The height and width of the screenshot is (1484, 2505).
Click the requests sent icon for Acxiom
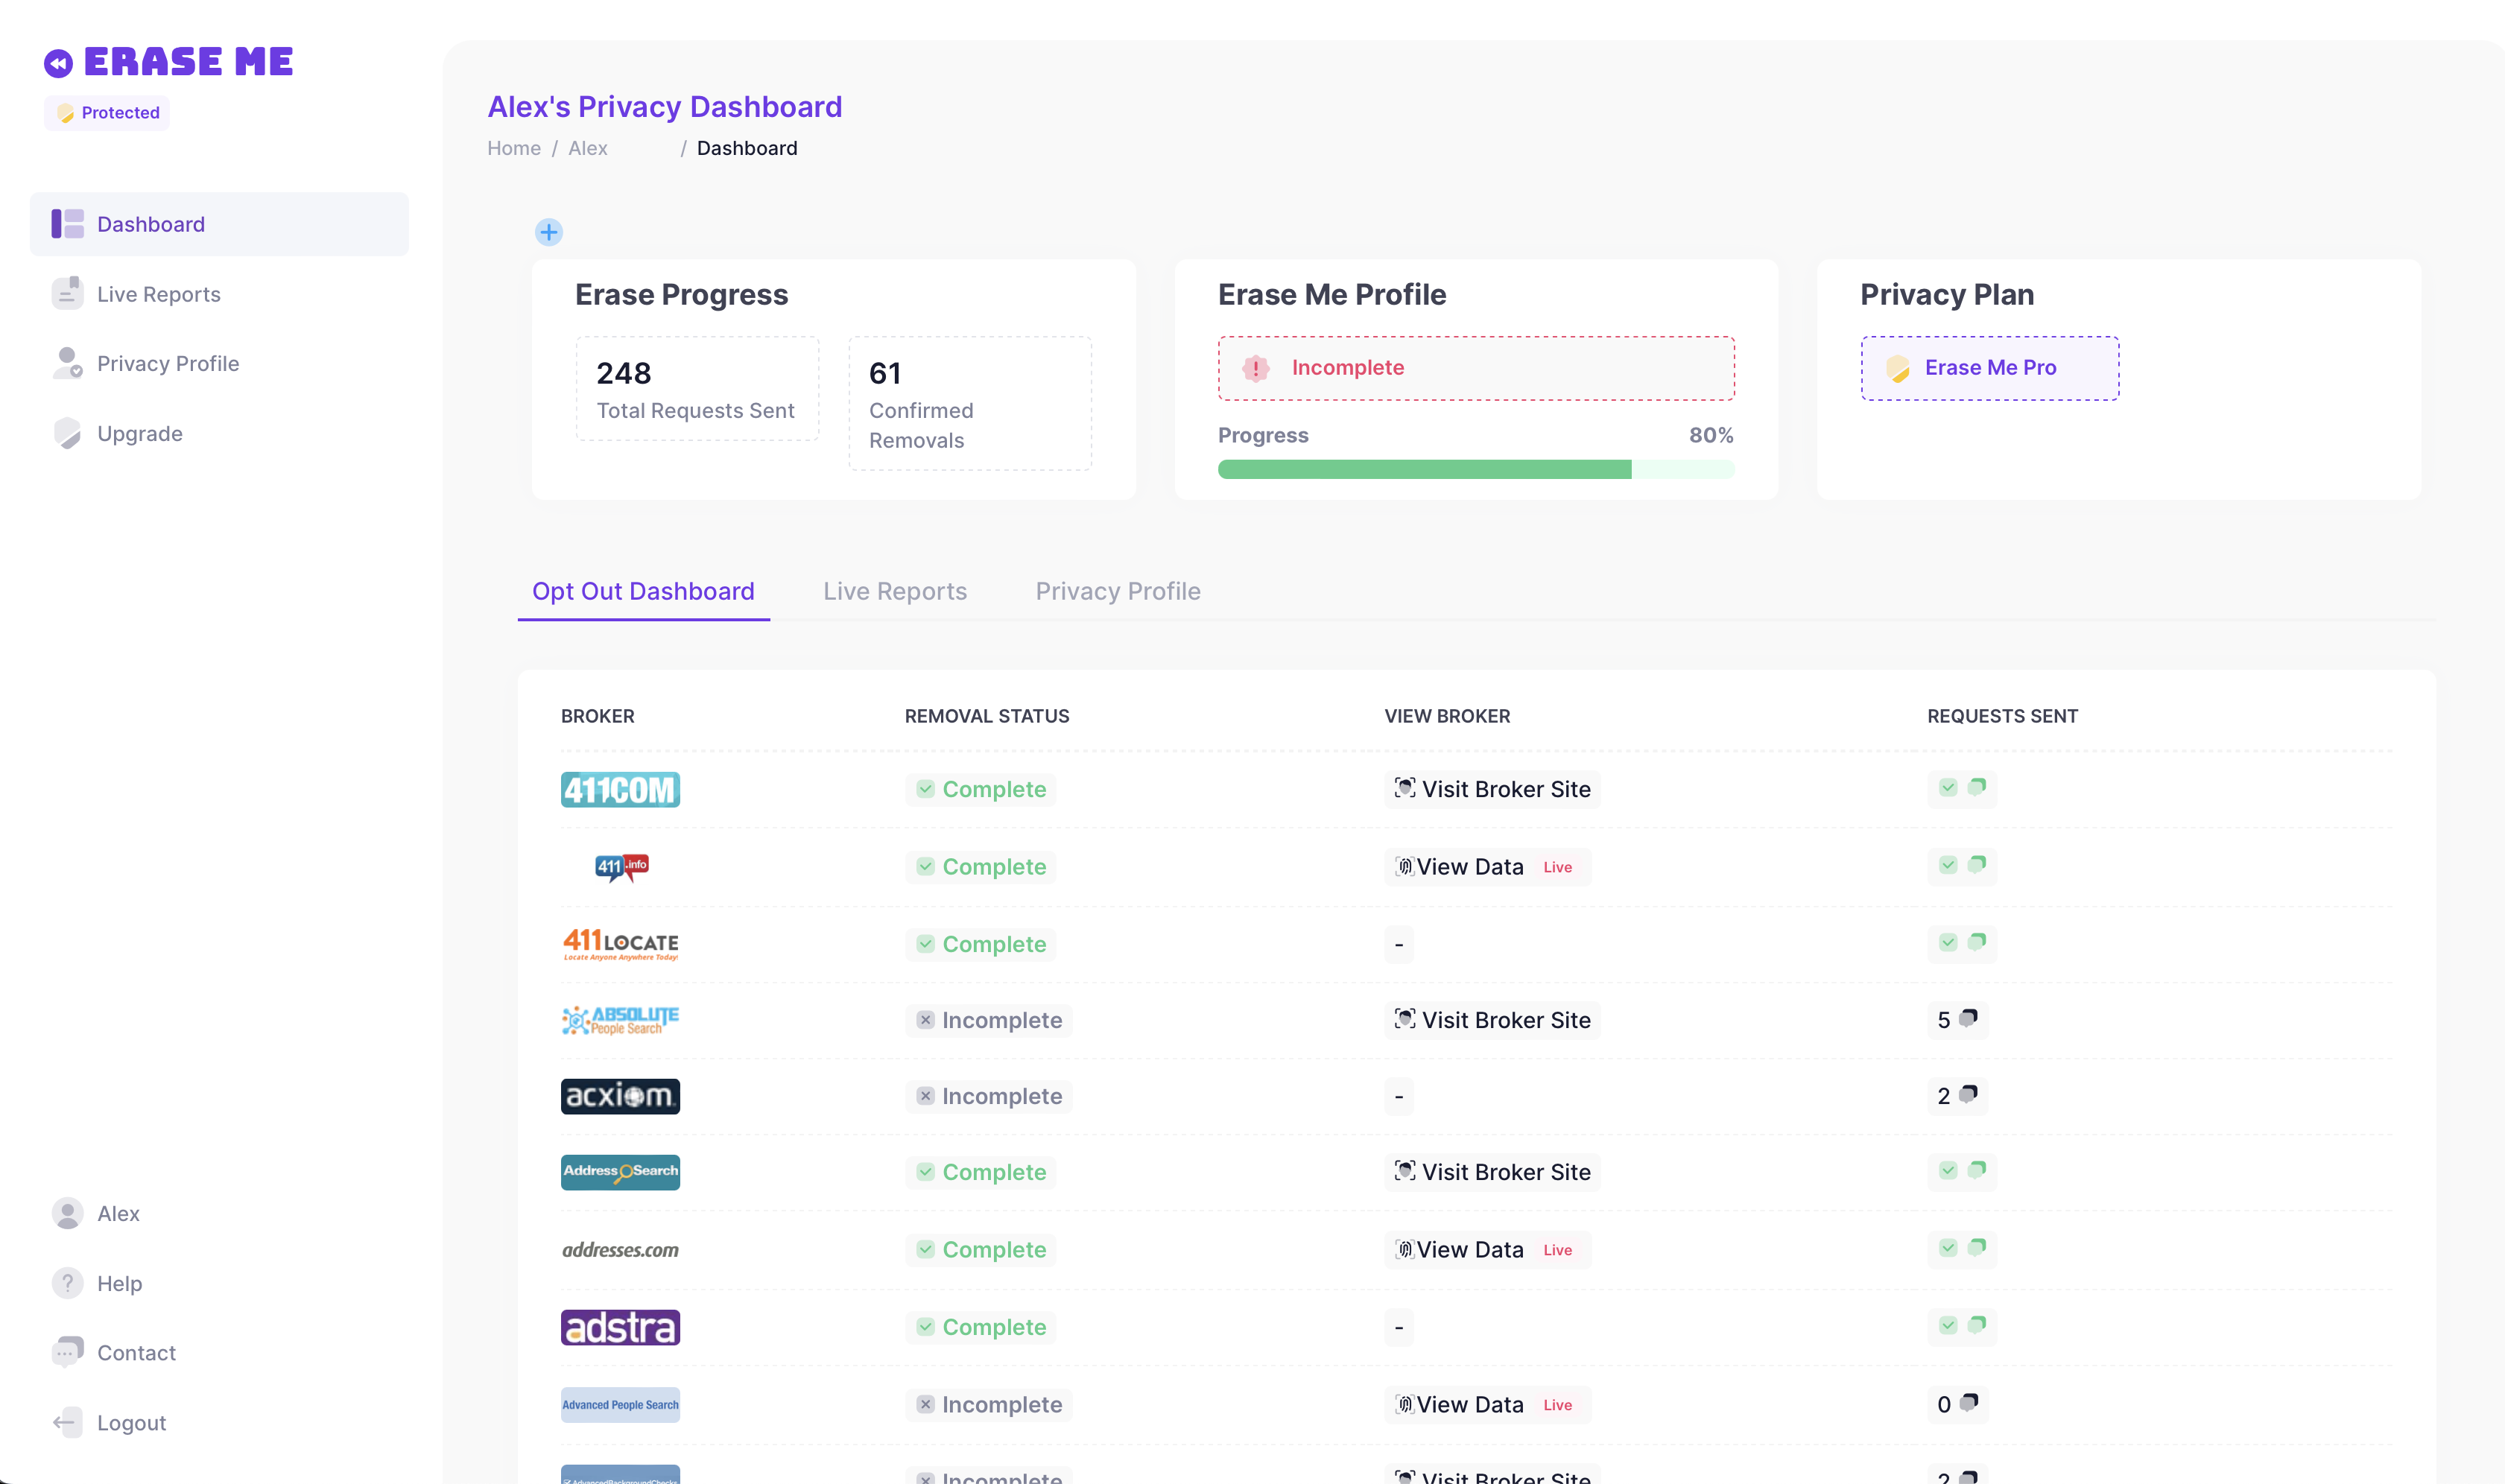[x=1968, y=1094]
